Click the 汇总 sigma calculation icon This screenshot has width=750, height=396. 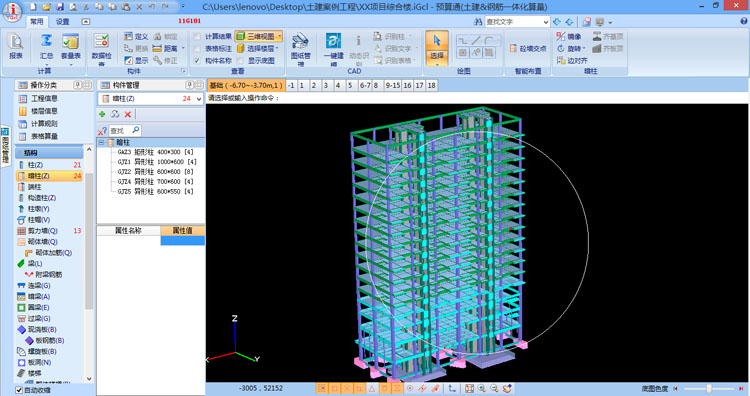(46, 47)
